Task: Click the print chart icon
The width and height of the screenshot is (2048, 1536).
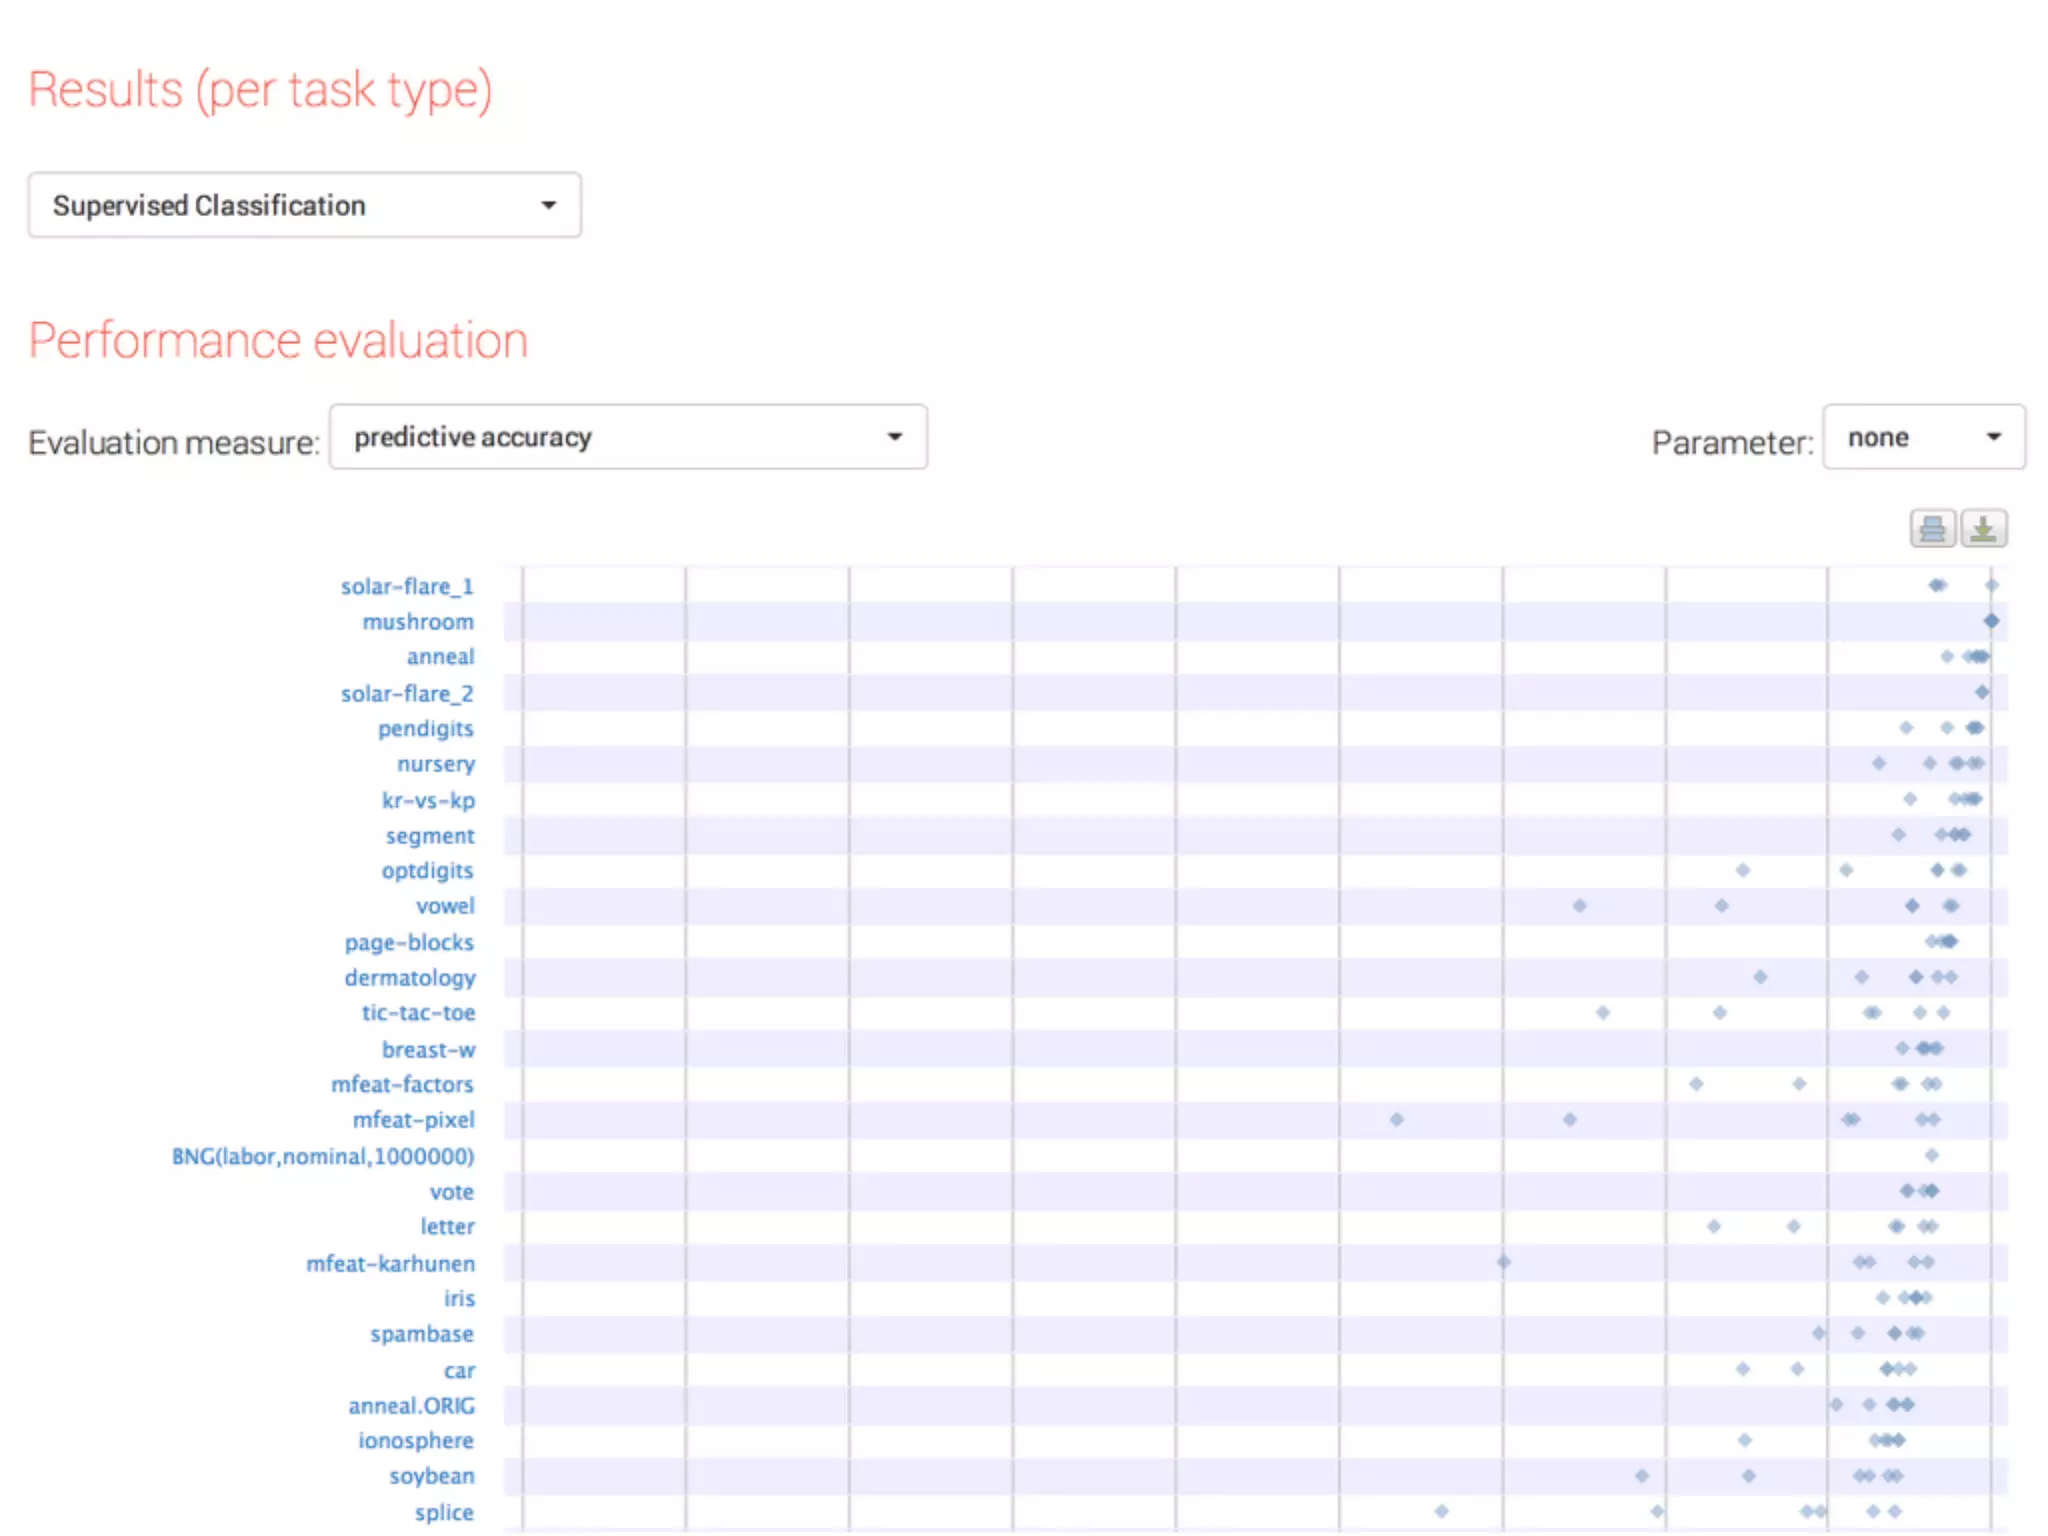Action: tap(1932, 528)
